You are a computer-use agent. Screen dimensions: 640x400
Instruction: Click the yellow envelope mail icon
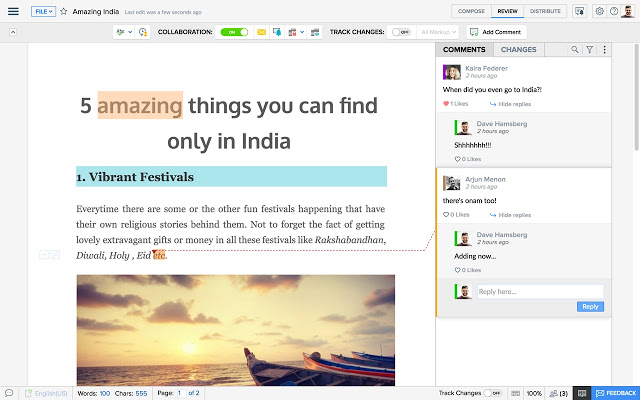tap(262, 32)
